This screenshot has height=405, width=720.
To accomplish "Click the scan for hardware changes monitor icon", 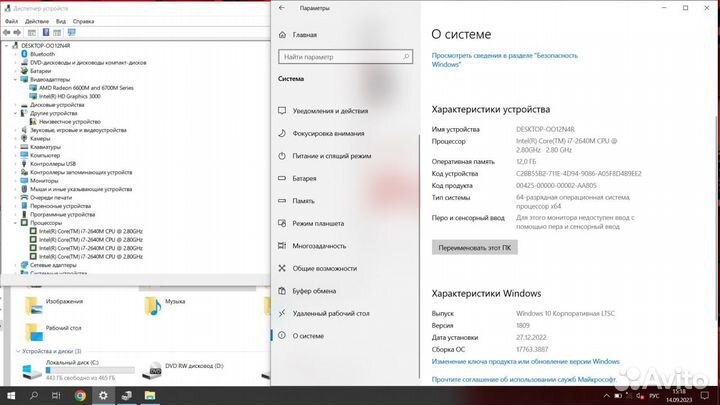I will coord(72,33).
